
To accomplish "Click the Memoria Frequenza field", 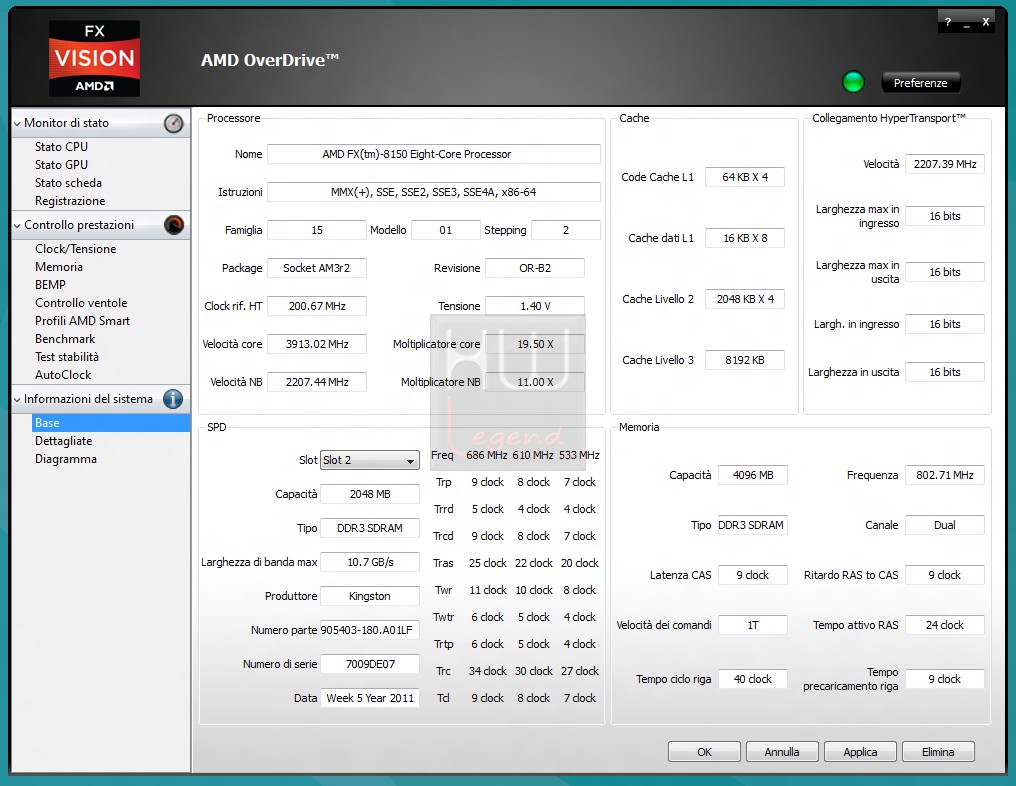I will pos(945,475).
